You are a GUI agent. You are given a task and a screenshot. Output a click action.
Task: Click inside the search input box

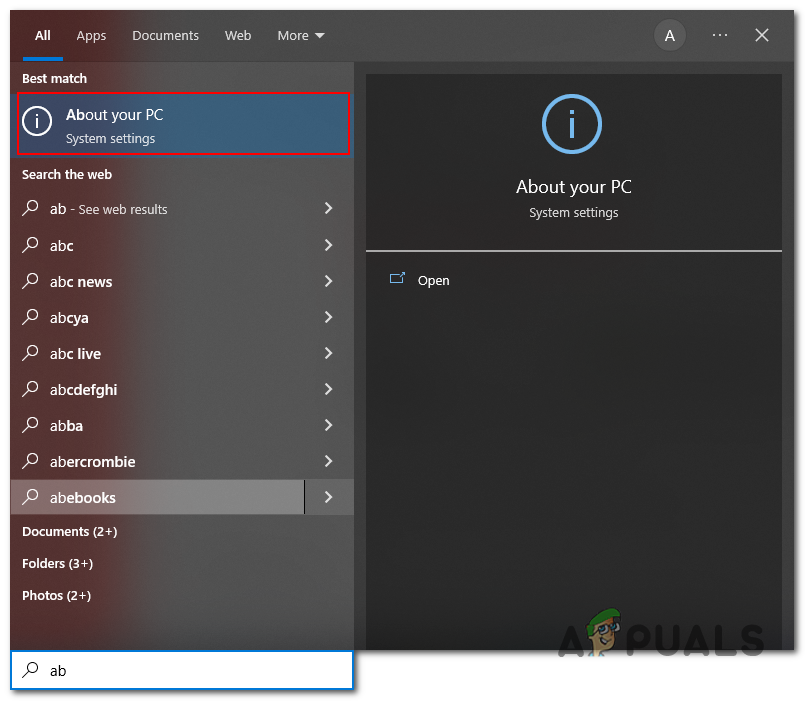point(180,670)
